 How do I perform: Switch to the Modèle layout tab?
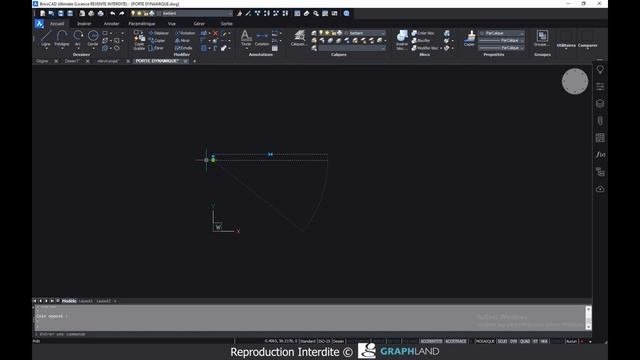point(69,301)
